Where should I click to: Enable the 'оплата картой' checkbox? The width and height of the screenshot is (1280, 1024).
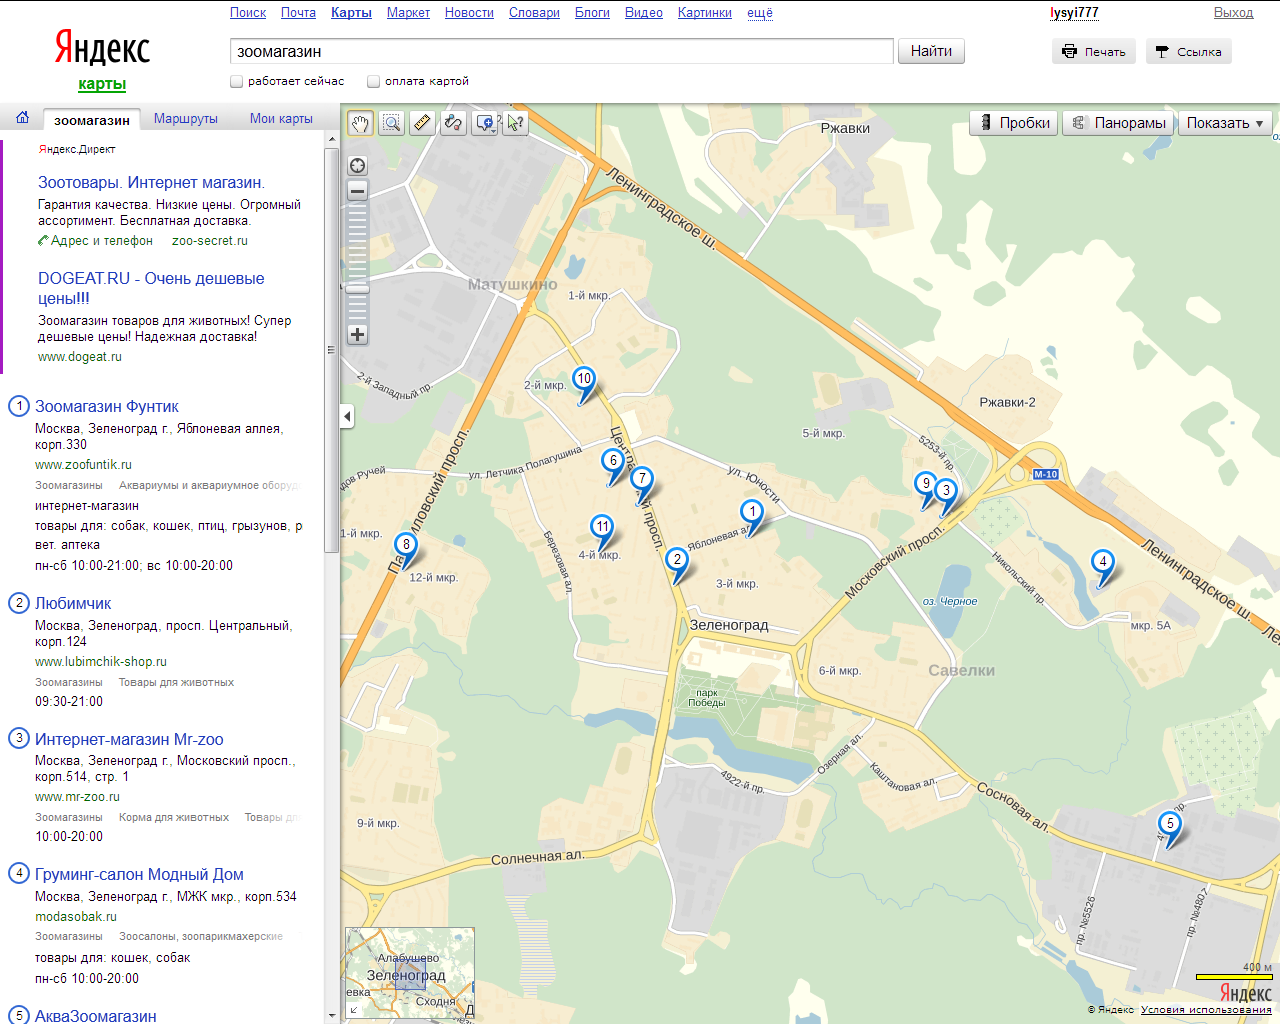(x=374, y=81)
